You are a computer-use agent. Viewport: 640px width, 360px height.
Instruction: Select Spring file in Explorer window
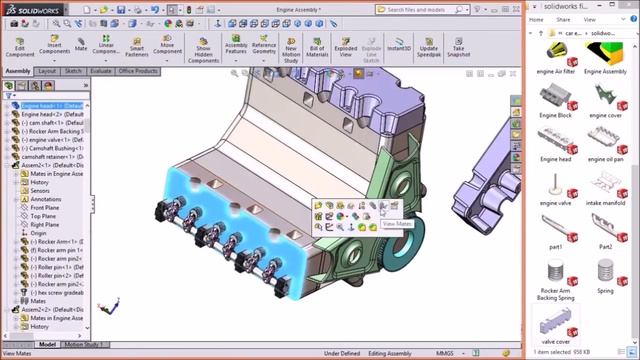coord(605,277)
